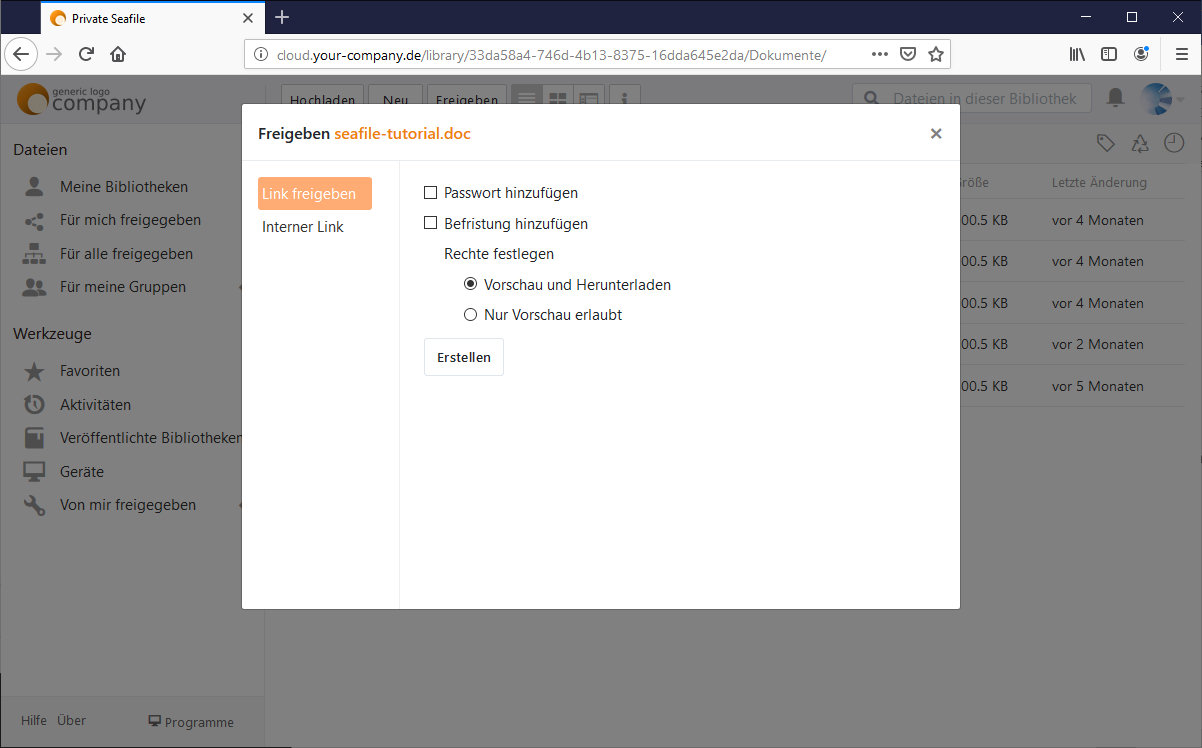The height and width of the screenshot is (748, 1202).
Task: Choose Vorschau und Herunterladen permission
Action: (471, 285)
